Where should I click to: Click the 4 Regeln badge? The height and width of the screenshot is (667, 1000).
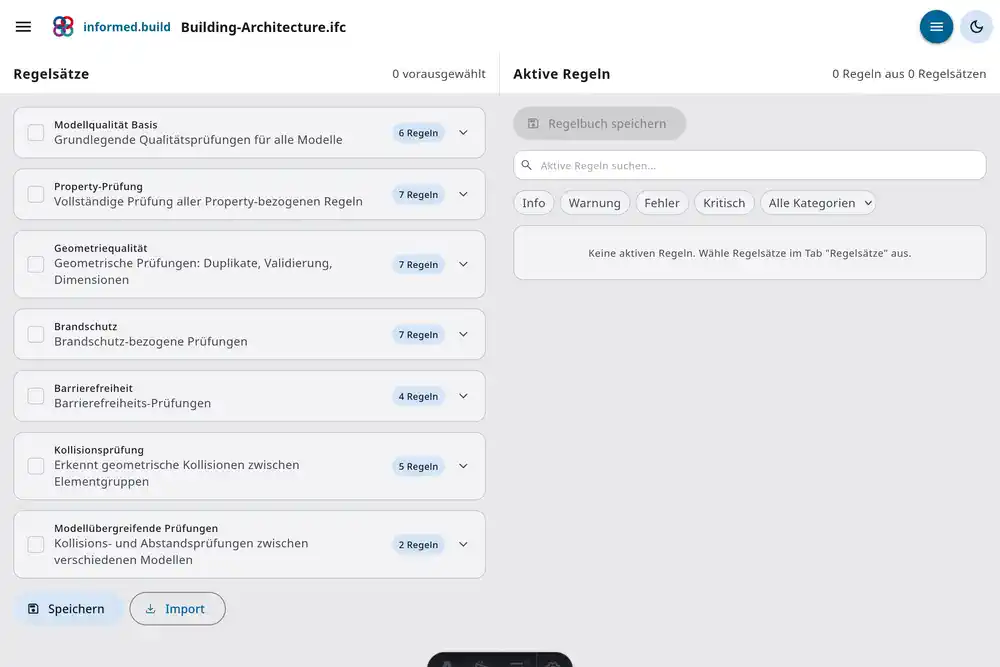point(418,396)
